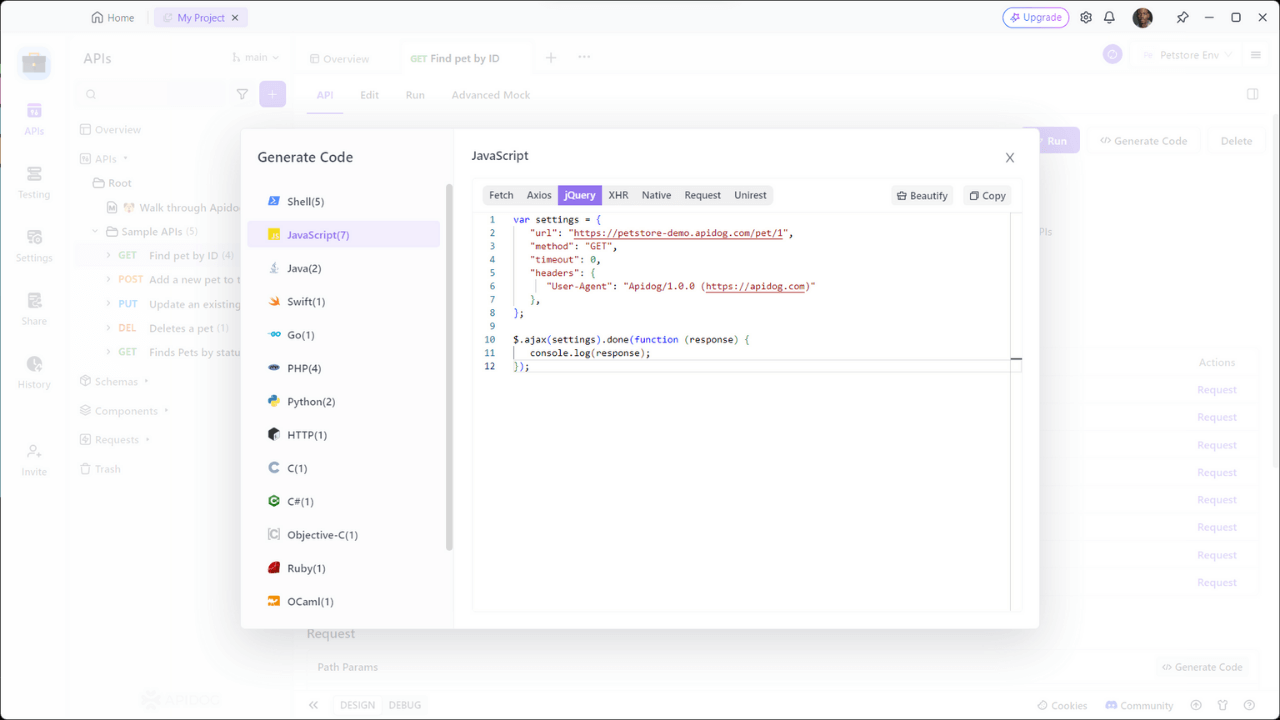
Task: Select Python(2) language entry
Action: click(343, 401)
